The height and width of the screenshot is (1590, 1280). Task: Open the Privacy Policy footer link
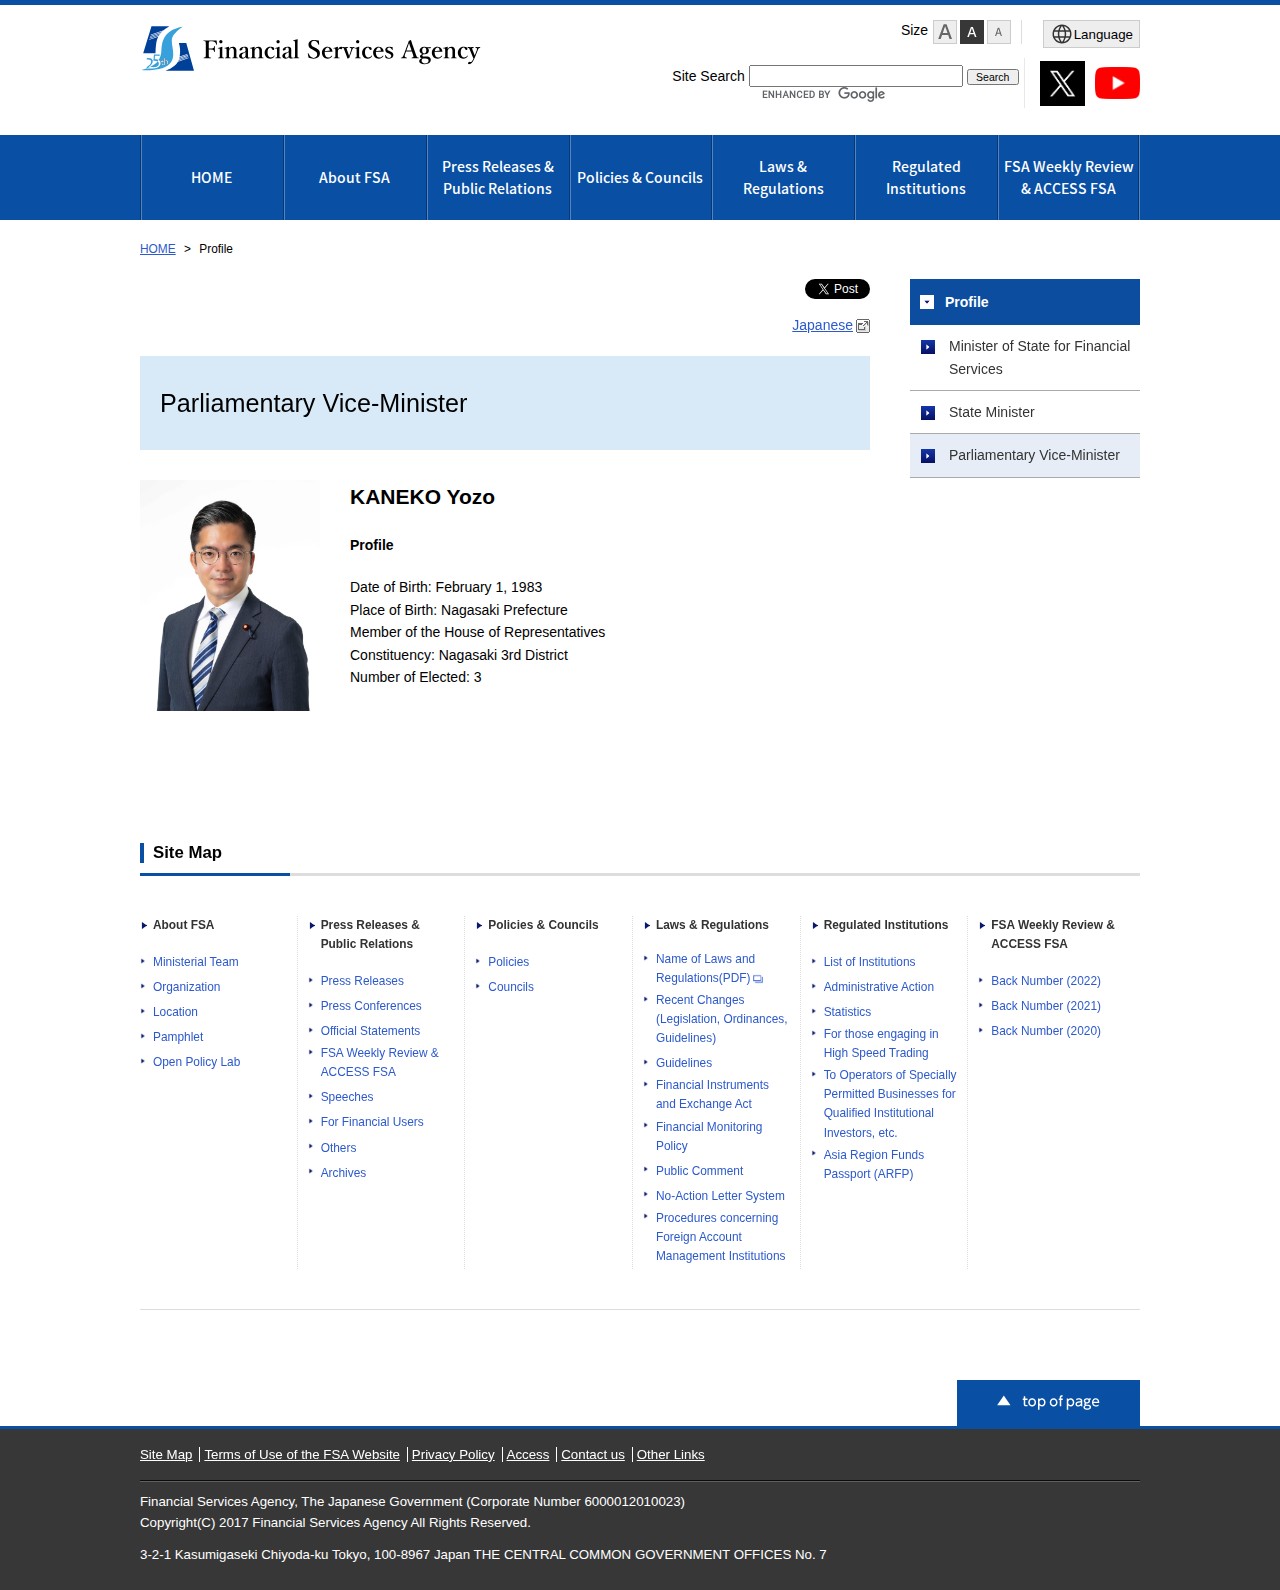point(453,1455)
